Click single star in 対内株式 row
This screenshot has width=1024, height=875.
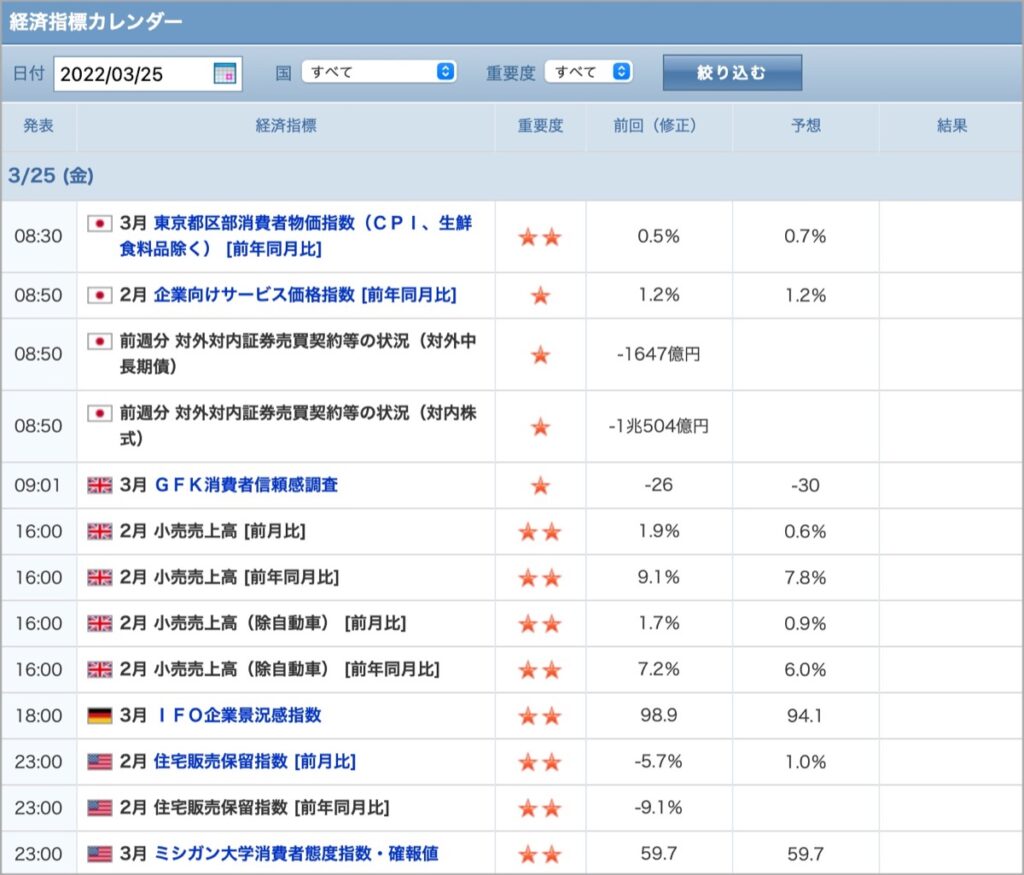540,426
